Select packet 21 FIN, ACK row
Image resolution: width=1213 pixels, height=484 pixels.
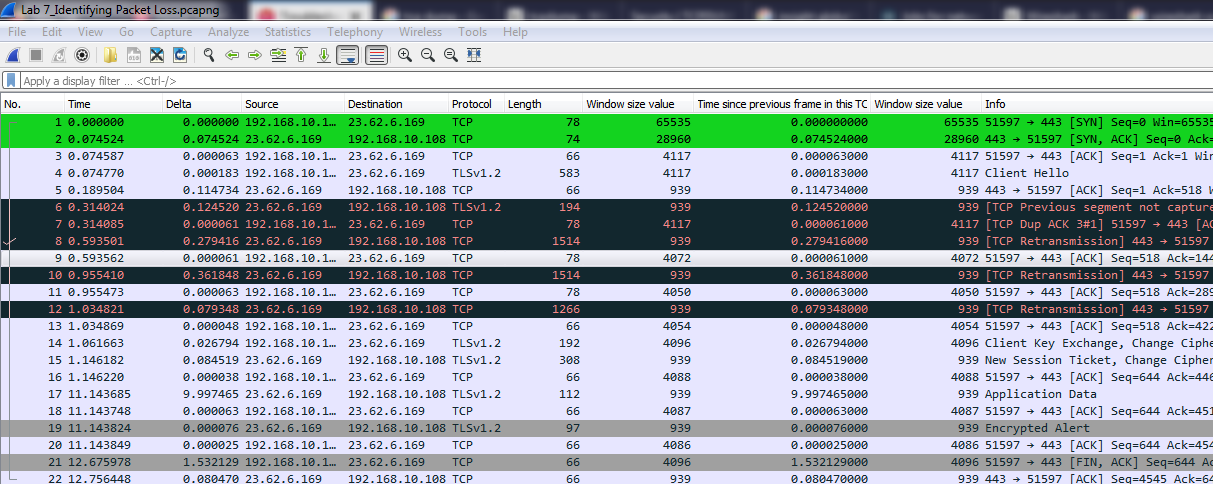click(606, 462)
